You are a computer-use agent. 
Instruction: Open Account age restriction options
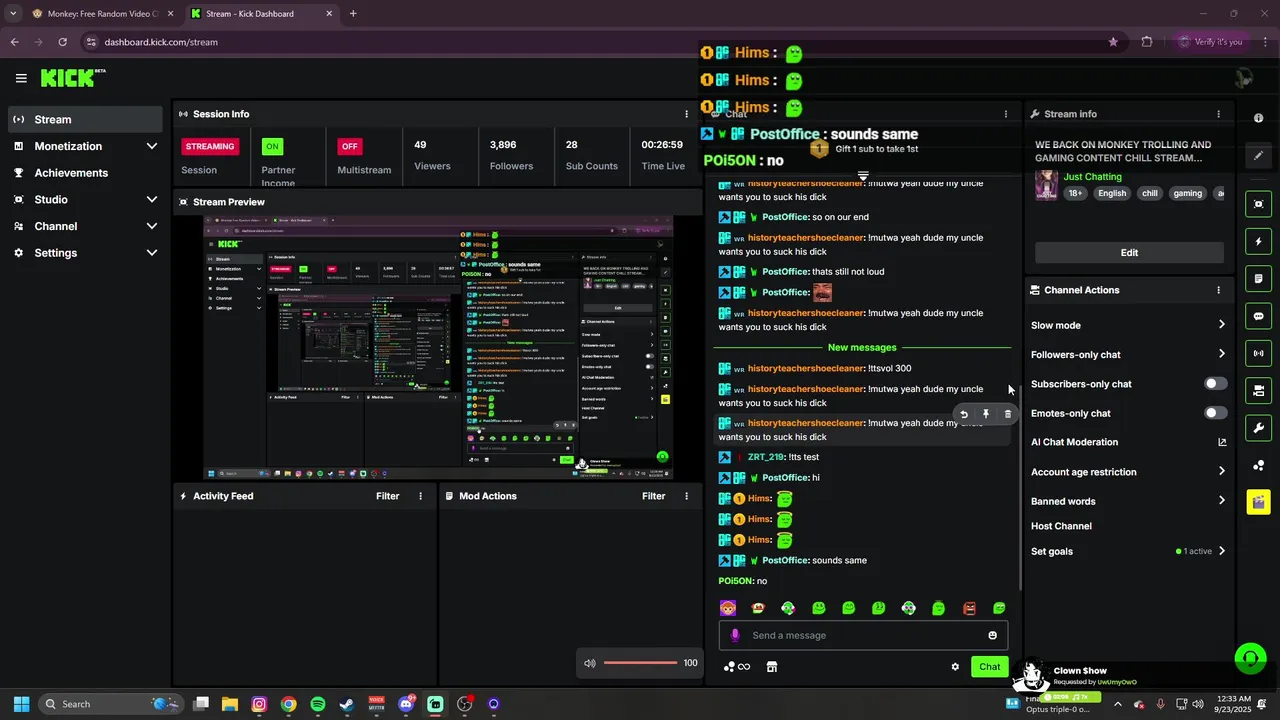coord(1128,472)
